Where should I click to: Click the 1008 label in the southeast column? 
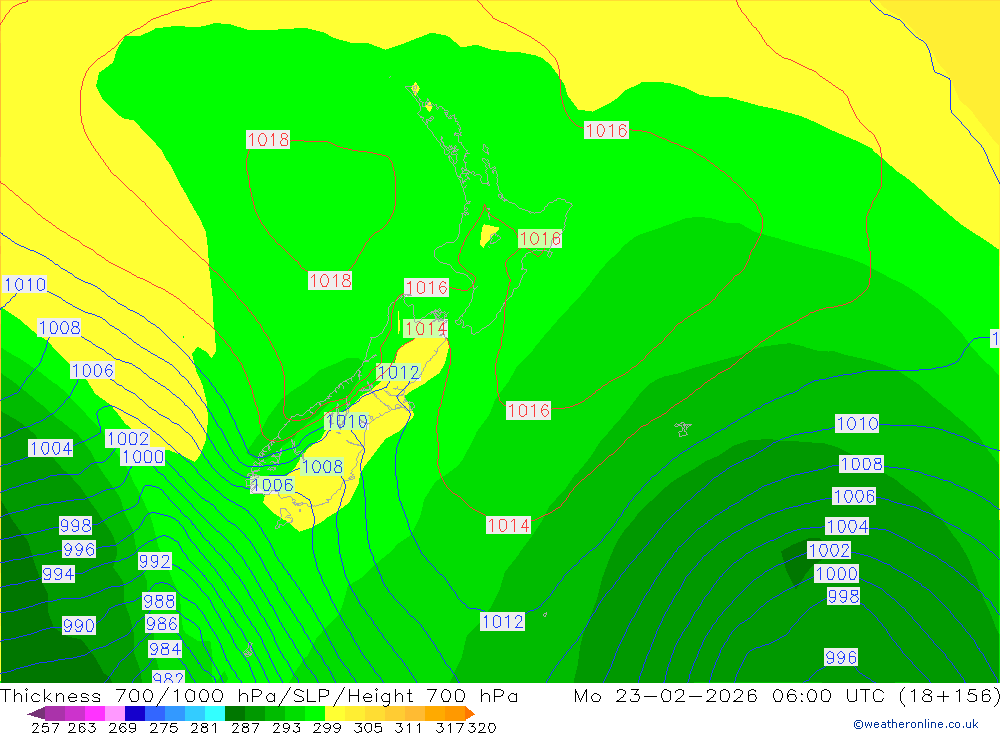(x=862, y=464)
